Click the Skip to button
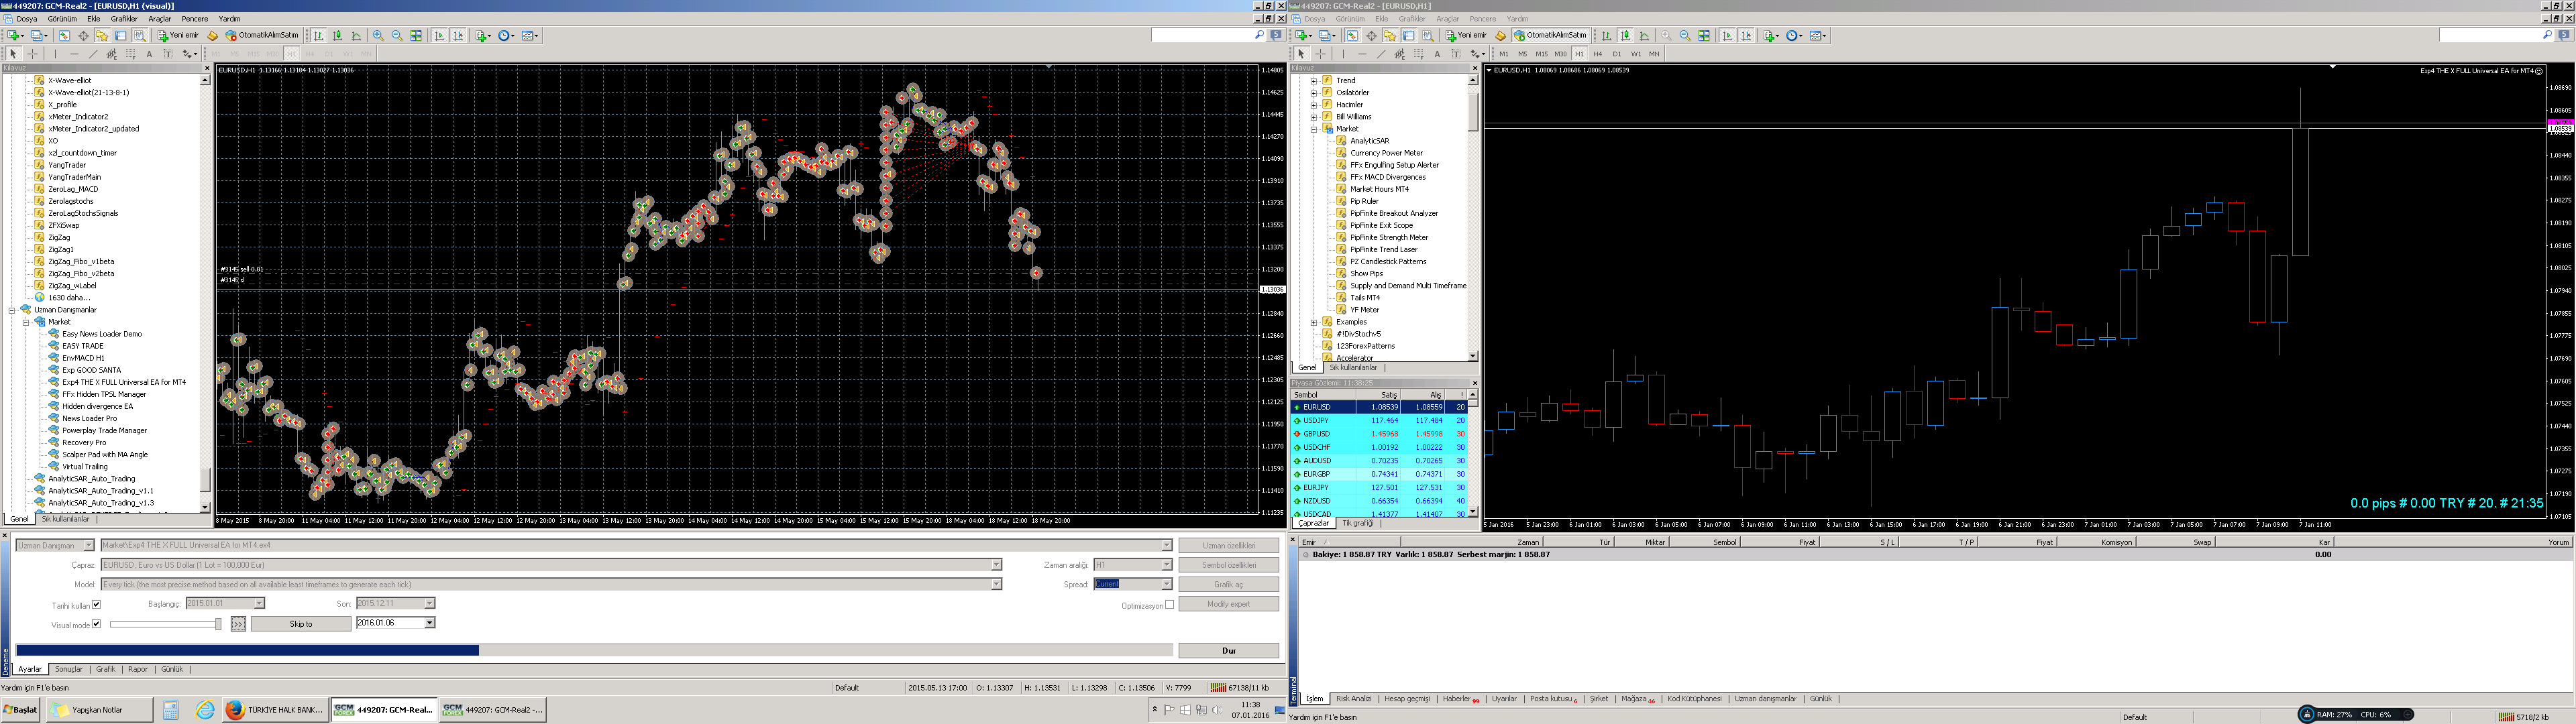This screenshot has height=724, width=2576. [300, 624]
